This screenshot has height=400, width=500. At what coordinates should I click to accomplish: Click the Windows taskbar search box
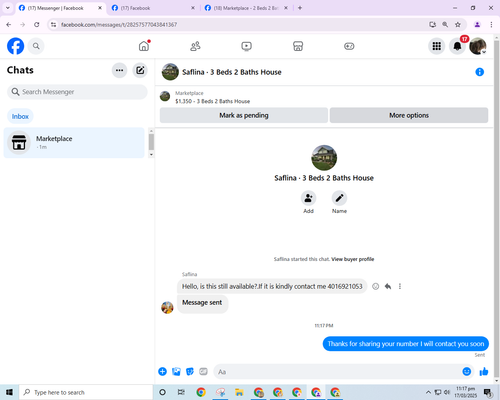pos(86,392)
